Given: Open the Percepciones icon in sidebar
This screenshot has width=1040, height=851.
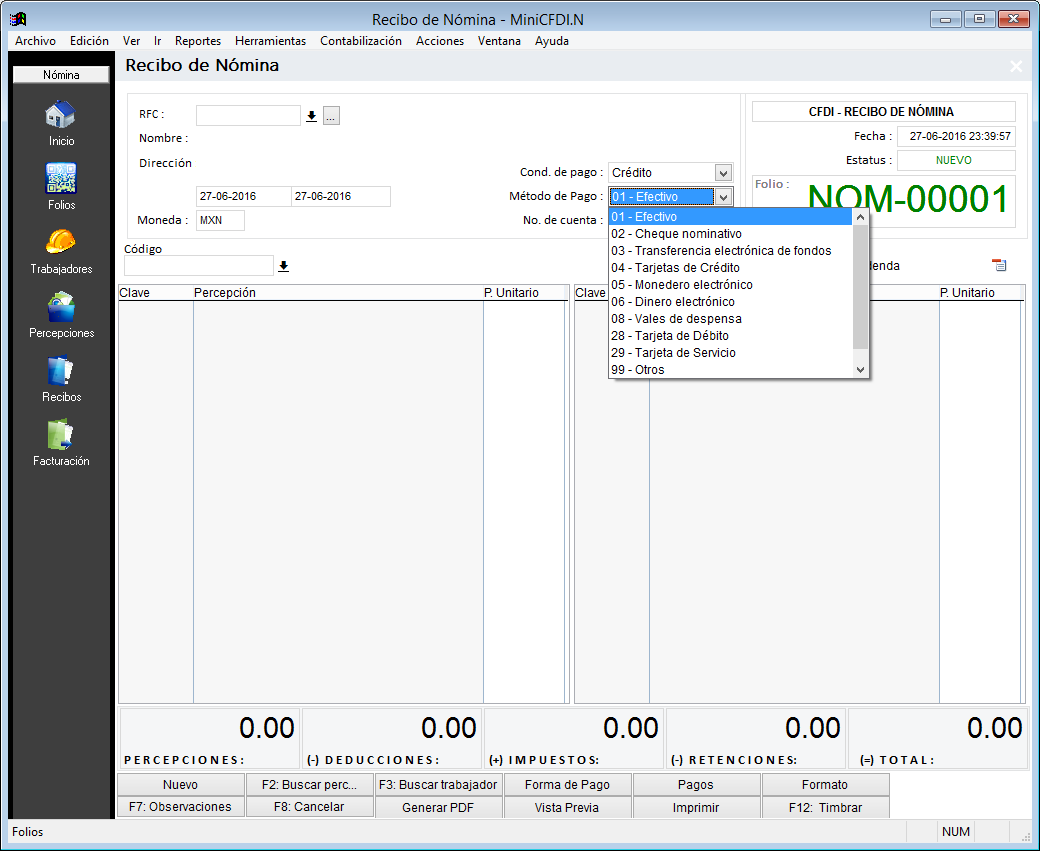Looking at the screenshot, I should (60, 306).
